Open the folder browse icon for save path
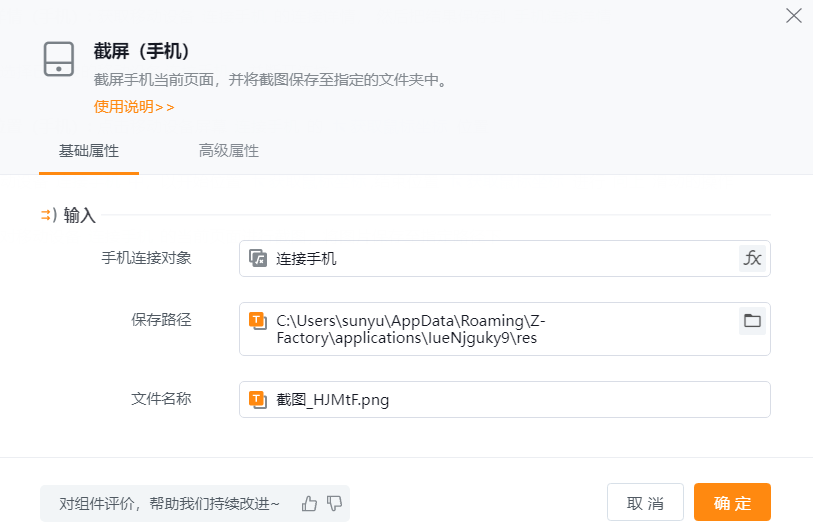 [752, 321]
